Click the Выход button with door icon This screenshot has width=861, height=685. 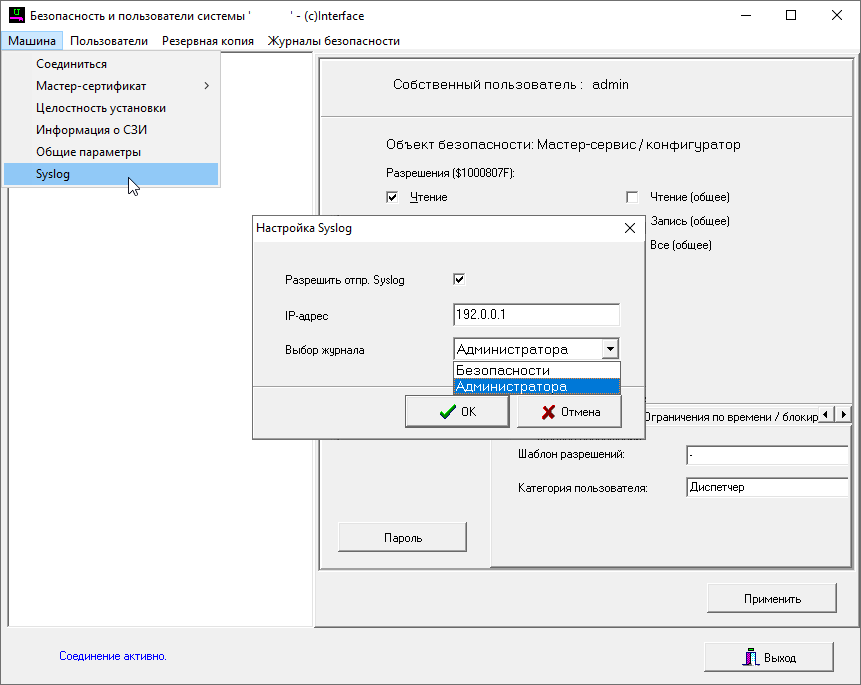[x=768, y=657]
